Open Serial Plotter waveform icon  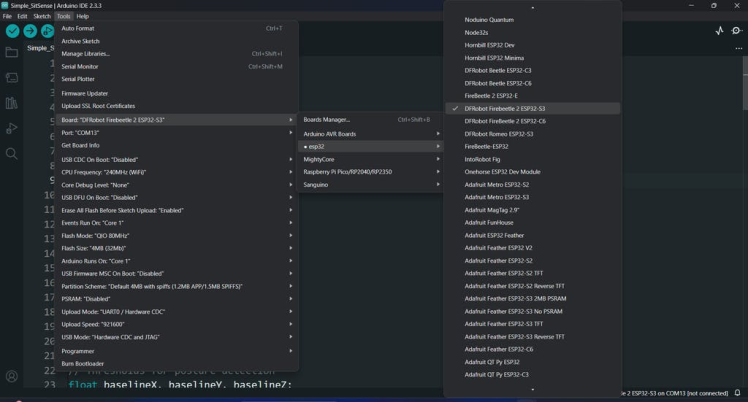coord(719,31)
